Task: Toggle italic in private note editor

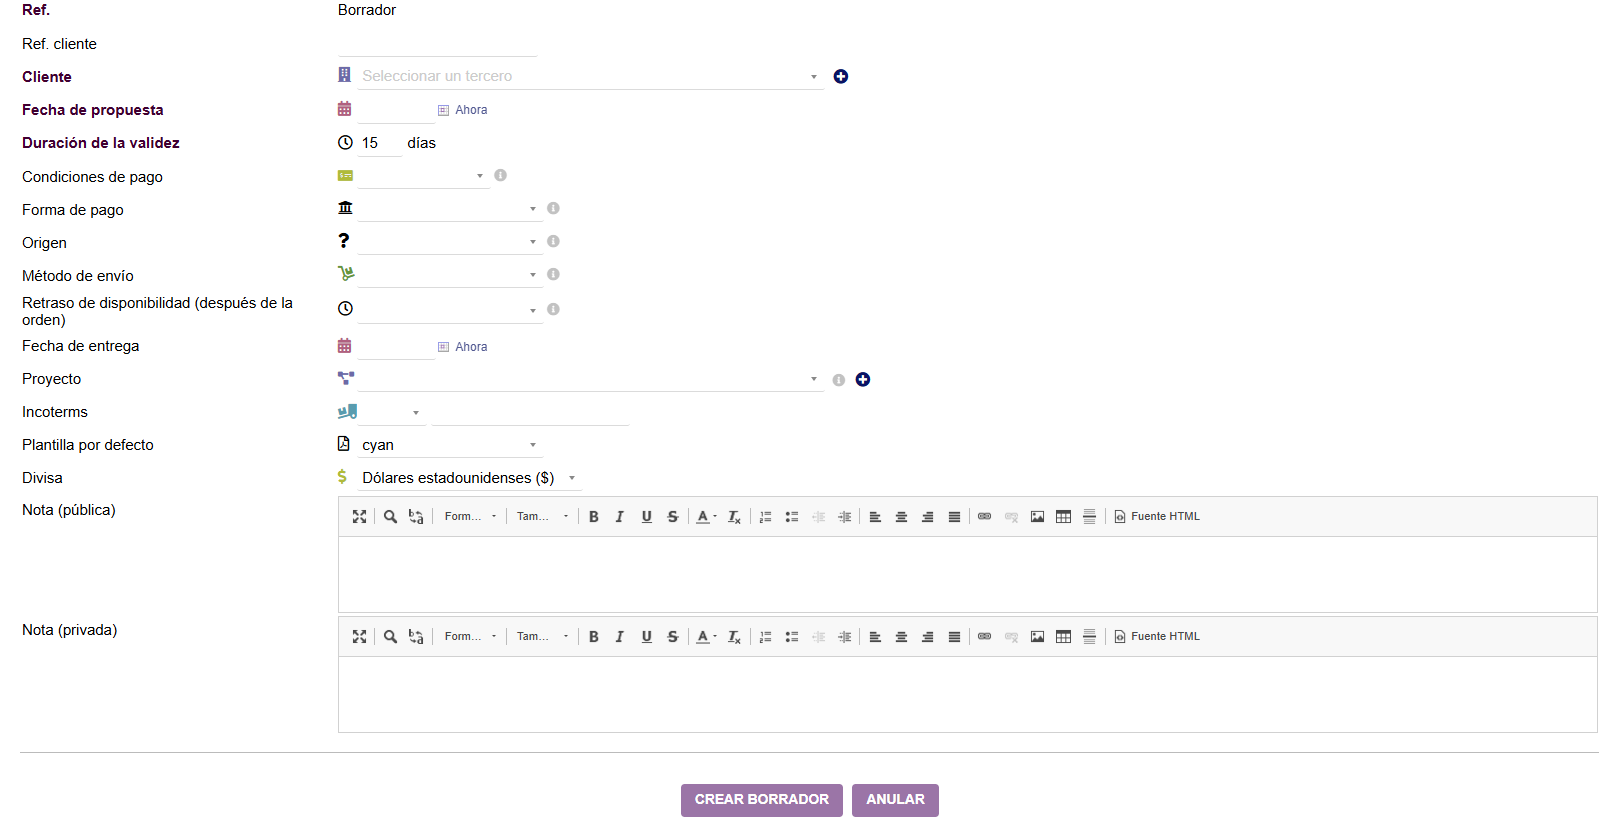Action: point(620,637)
